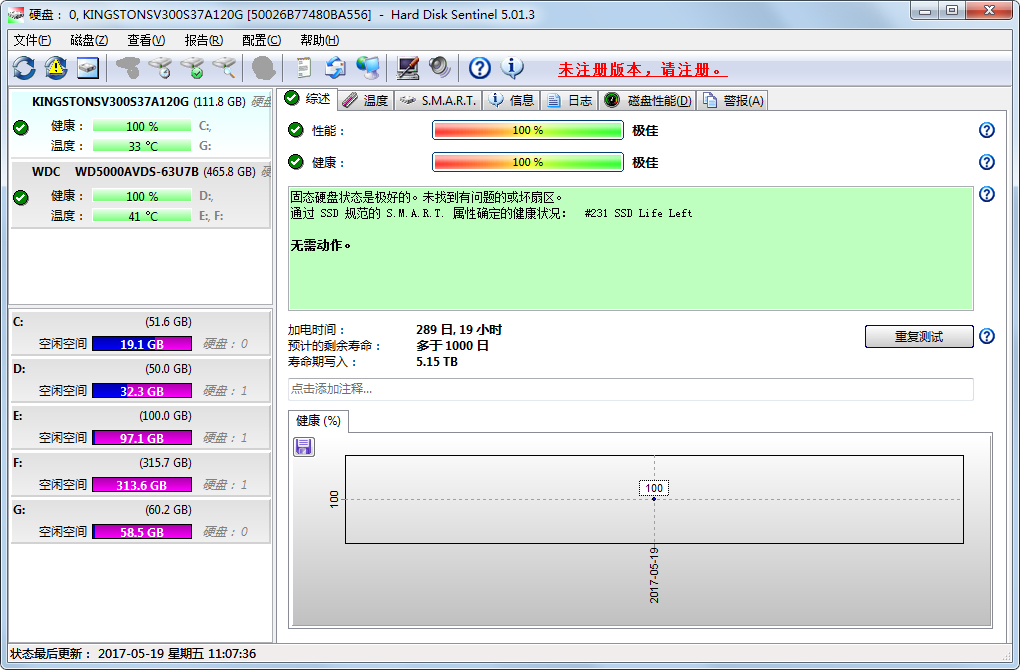
Task: Click the blue disk drive toolbar icon
Action: (88, 68)
